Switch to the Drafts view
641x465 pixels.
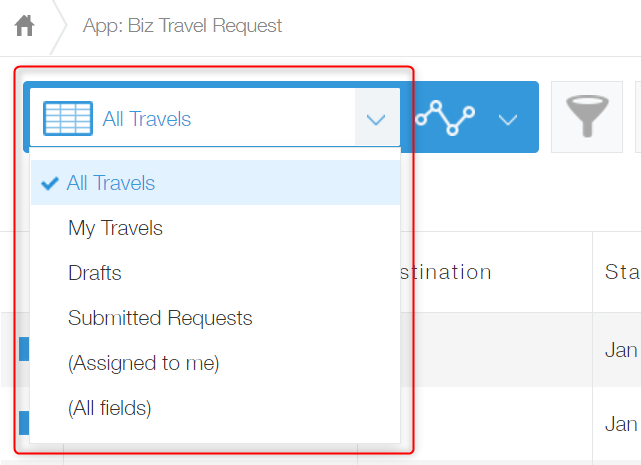tap(95, 273)
